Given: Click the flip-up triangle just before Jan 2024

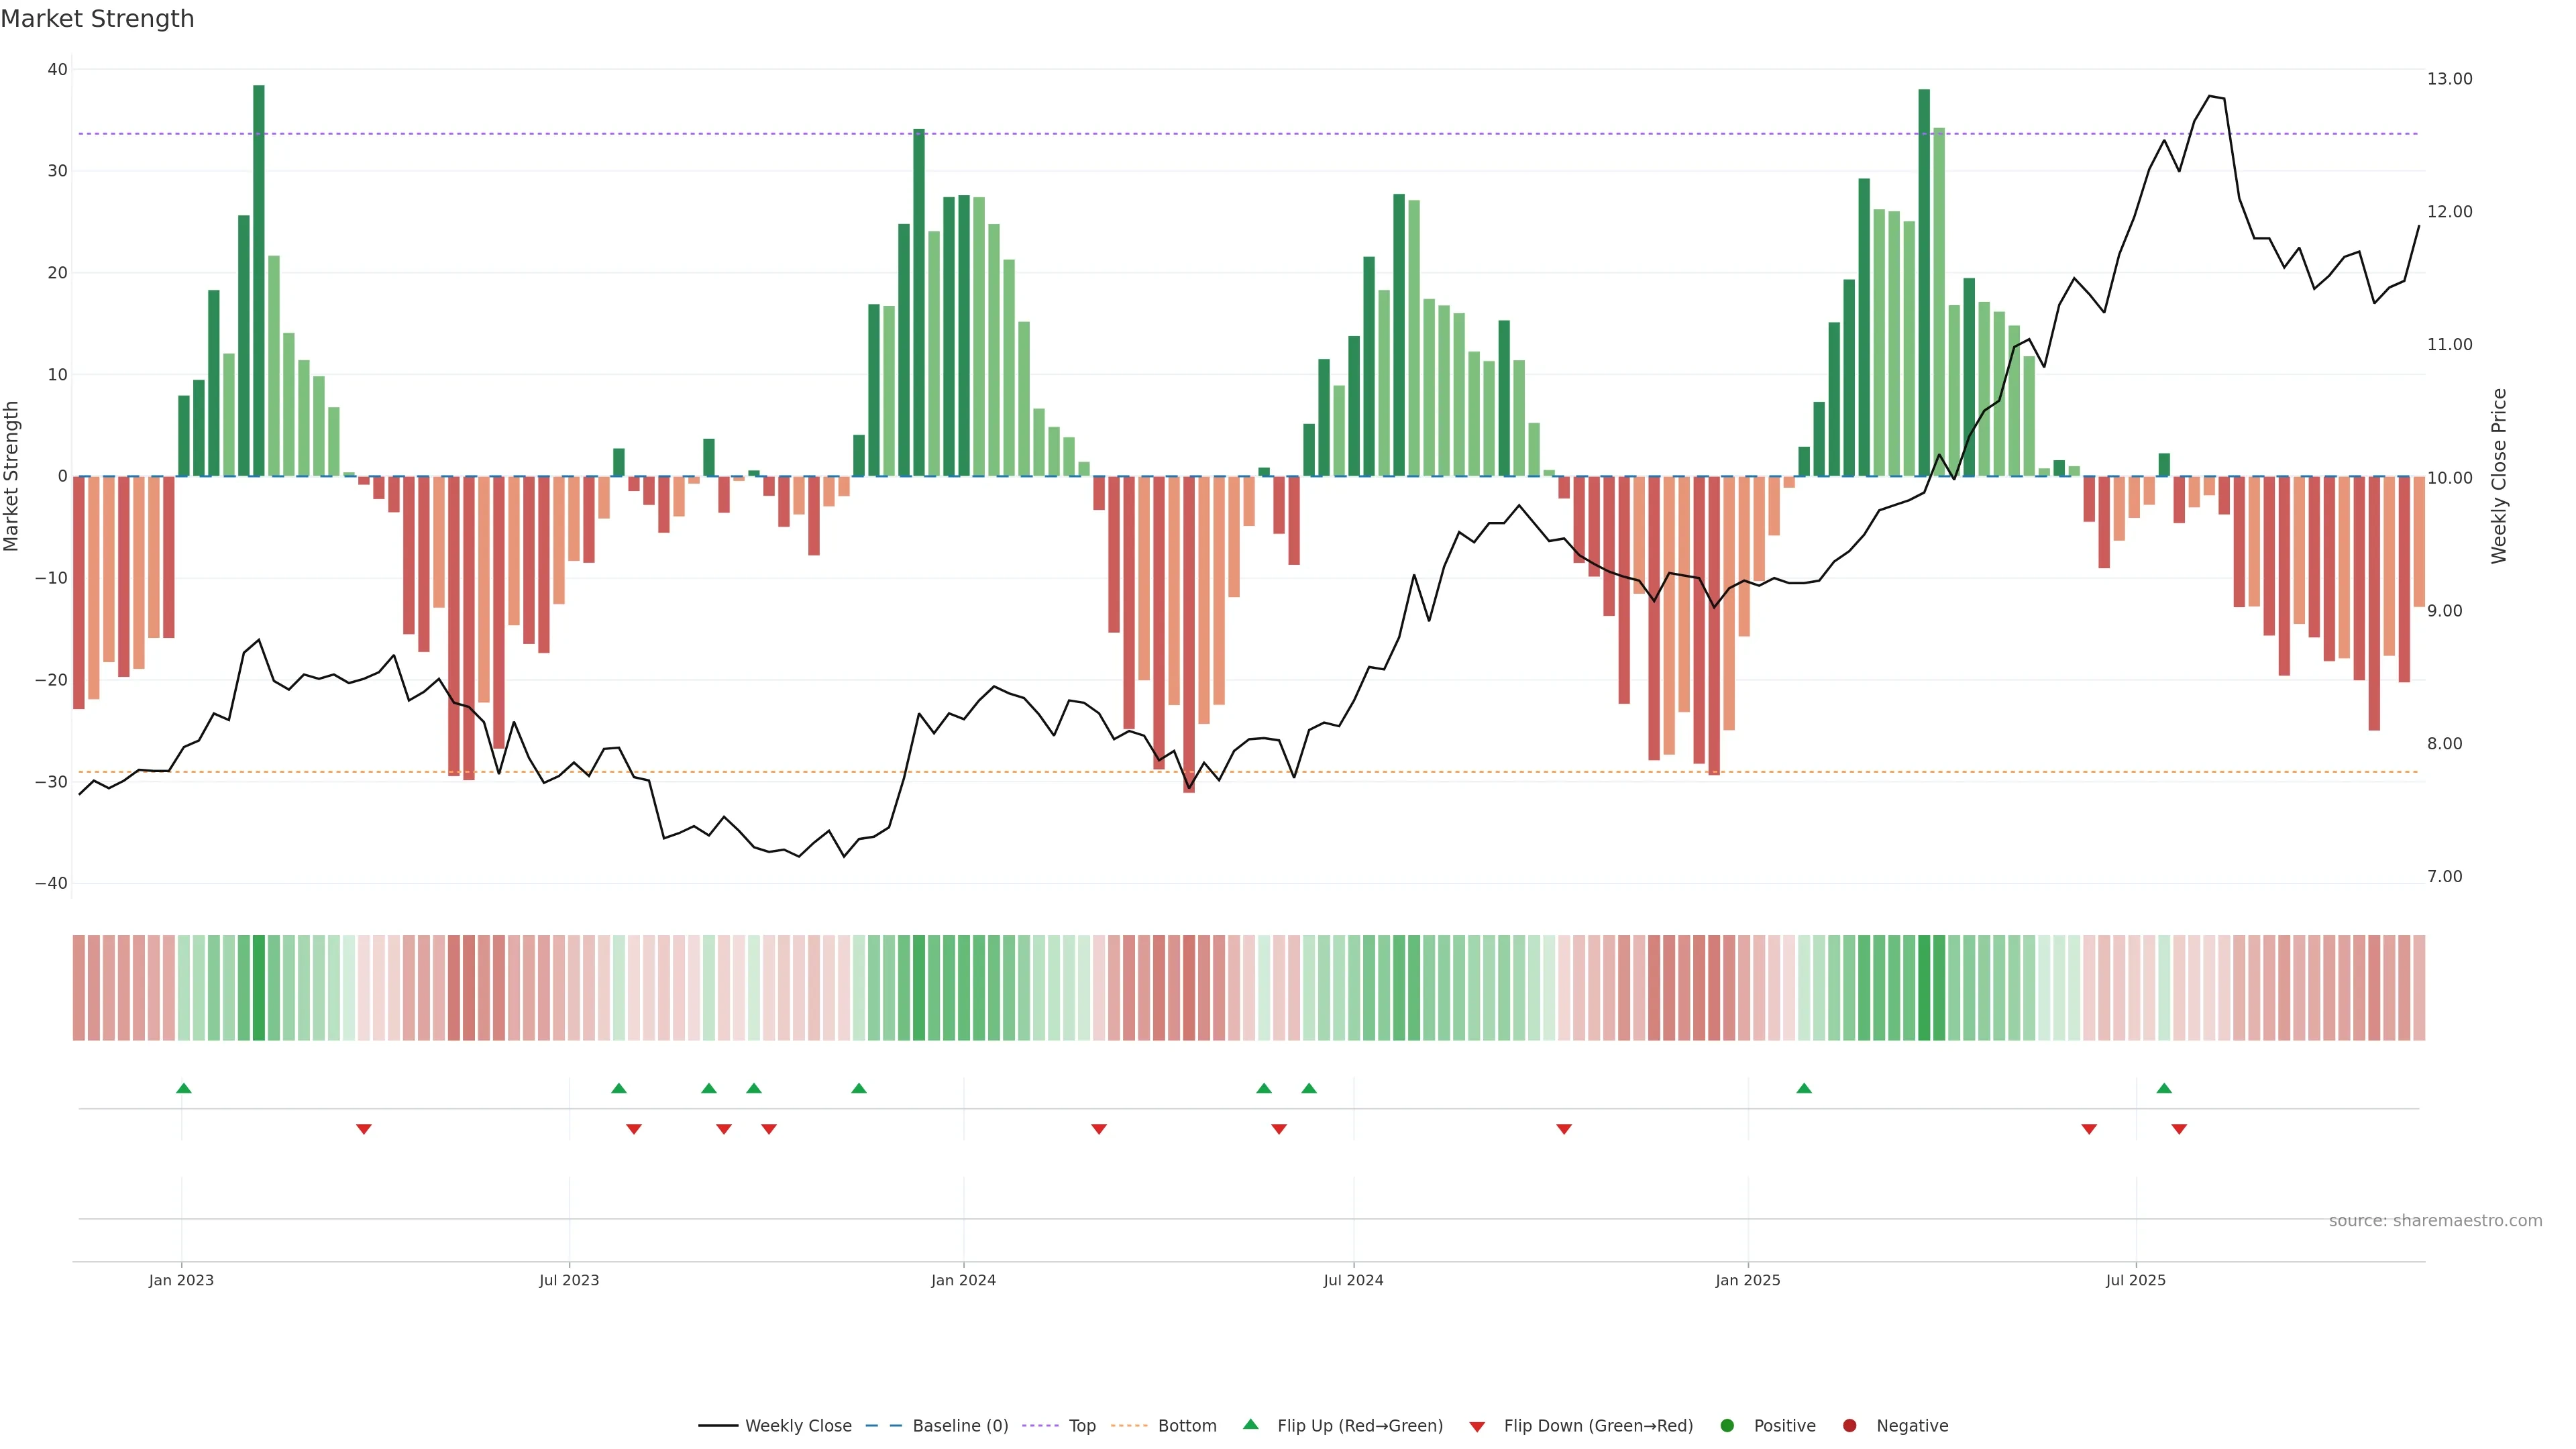Looking at the screenshot, I should pos(859,1088).
